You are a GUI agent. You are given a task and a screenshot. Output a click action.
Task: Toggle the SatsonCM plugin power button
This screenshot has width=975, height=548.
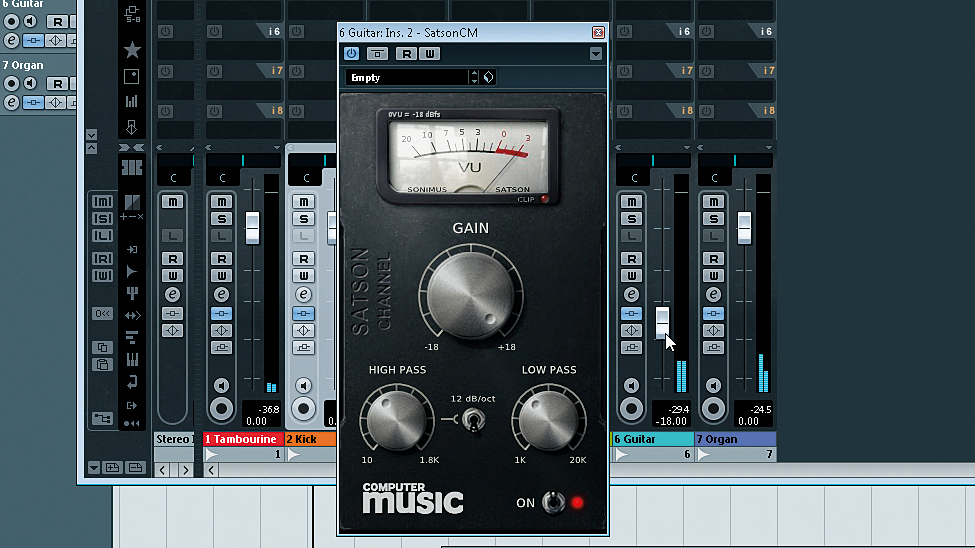[x=351, y=53]
